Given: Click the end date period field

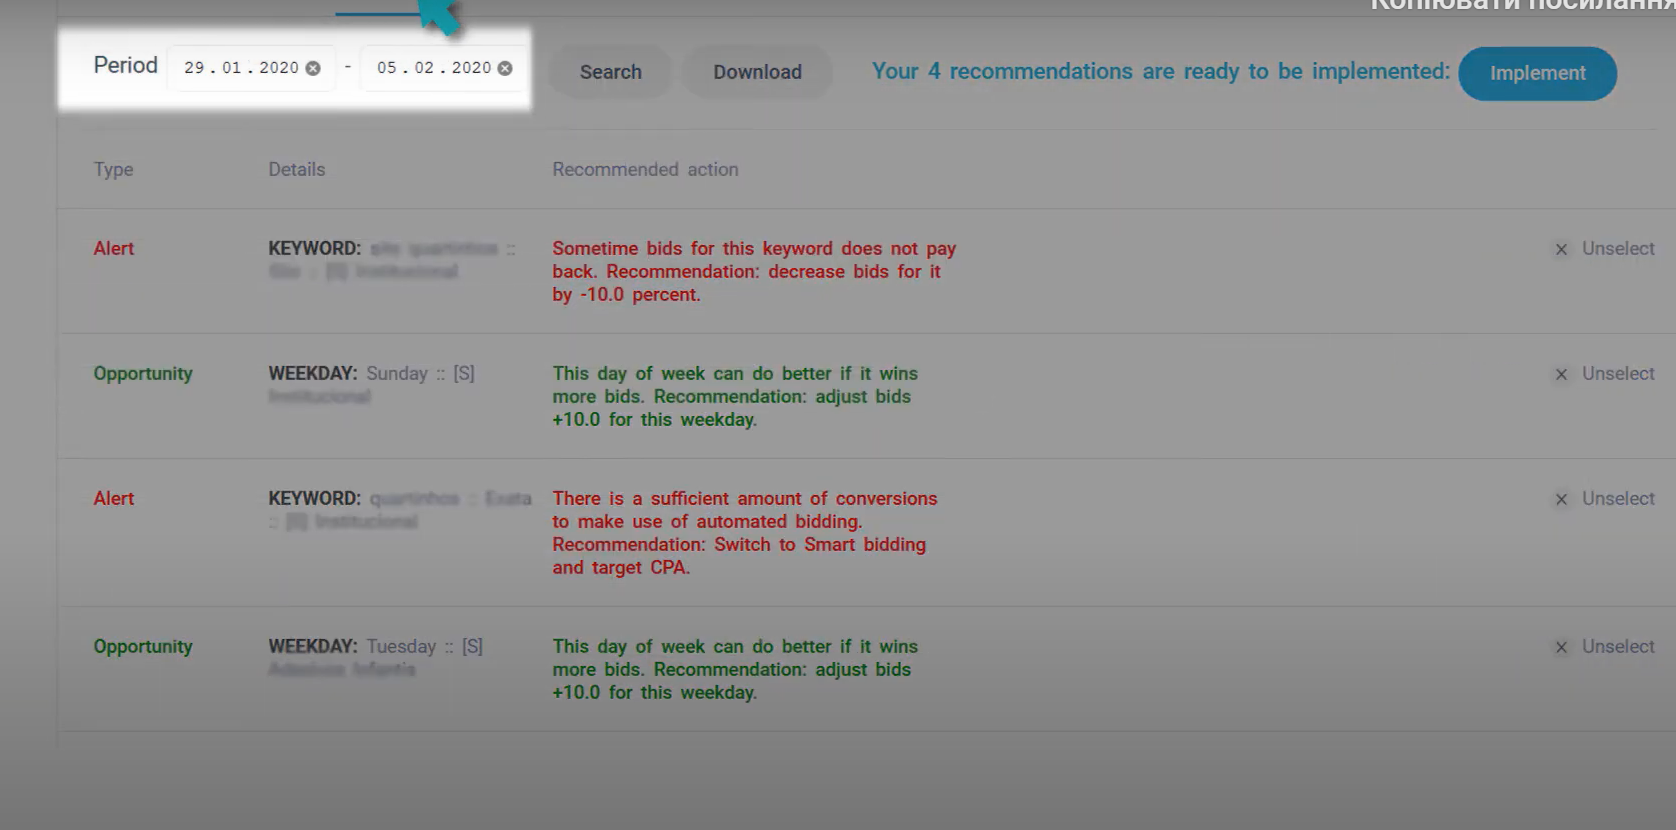Looking at the screenshot, I should [433, 68].
